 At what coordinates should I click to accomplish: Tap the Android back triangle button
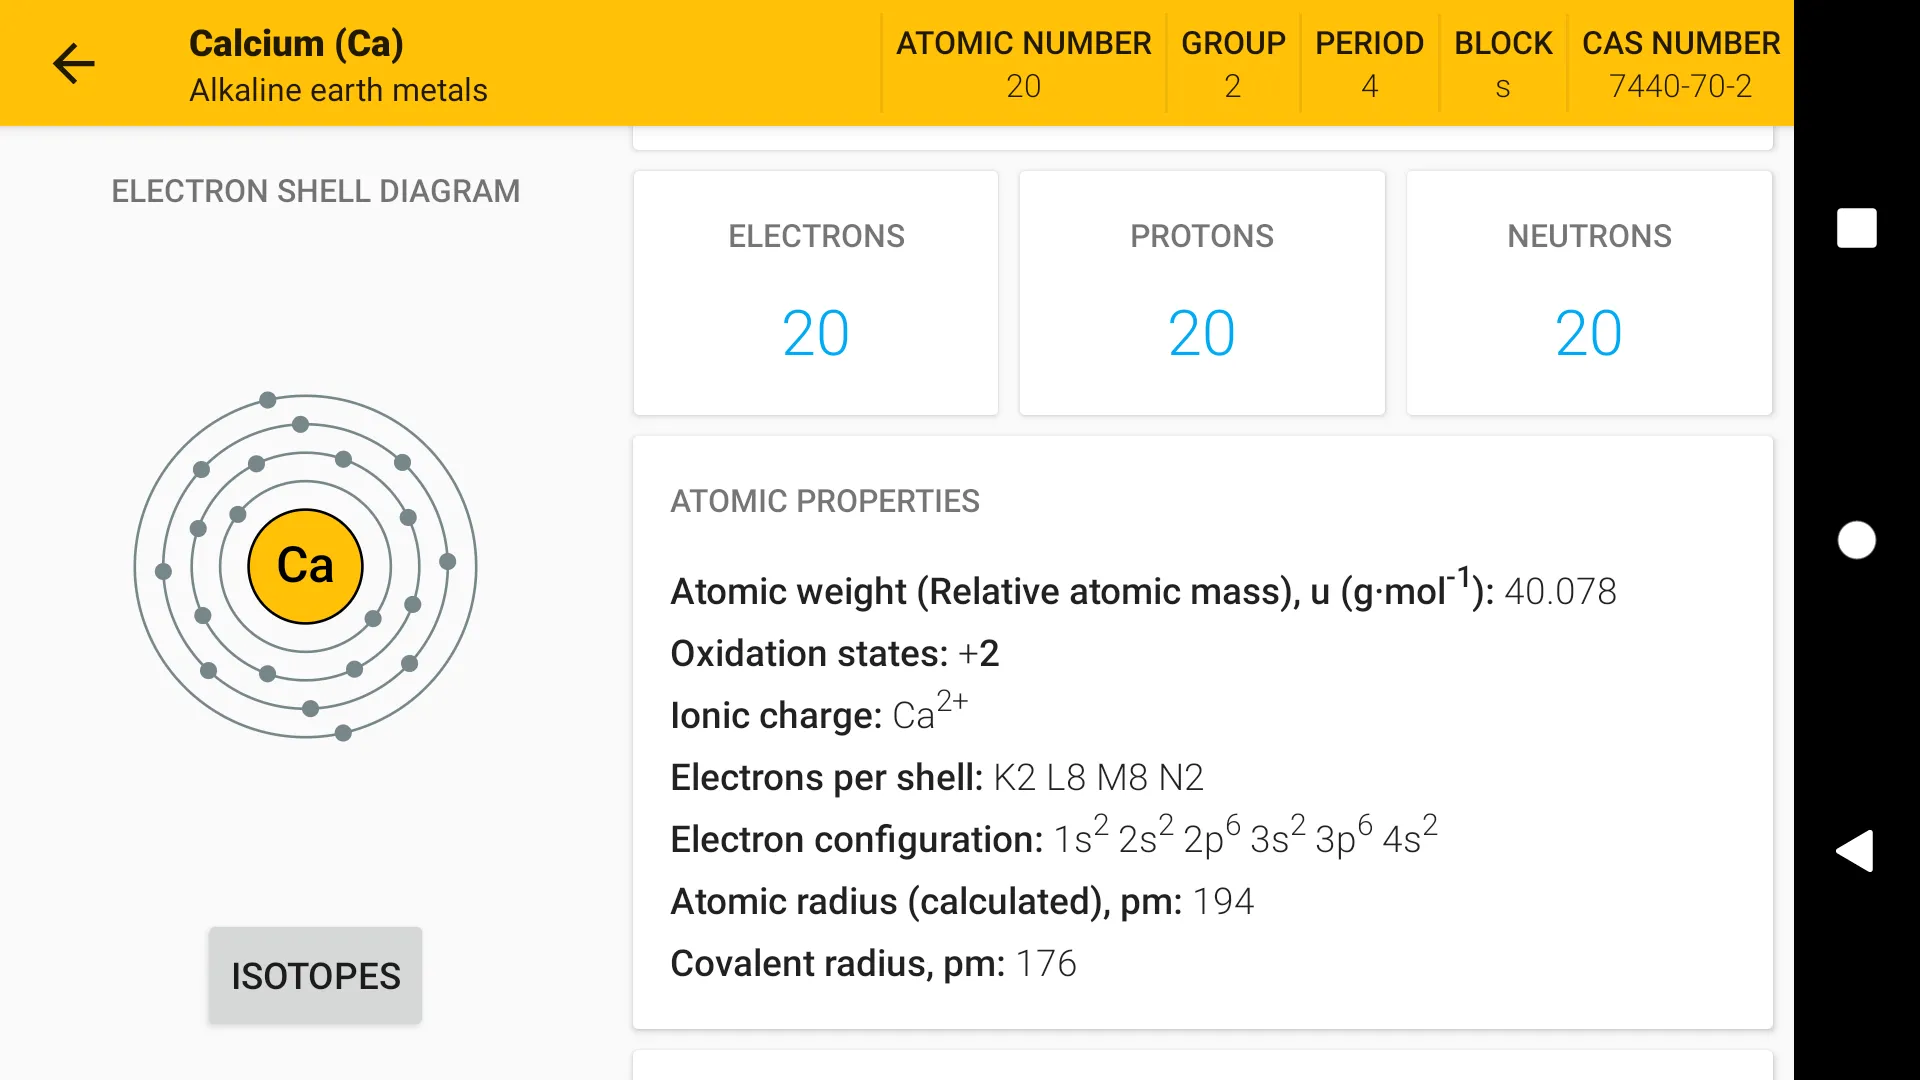pyautogui.click(x=1856, y=851)
